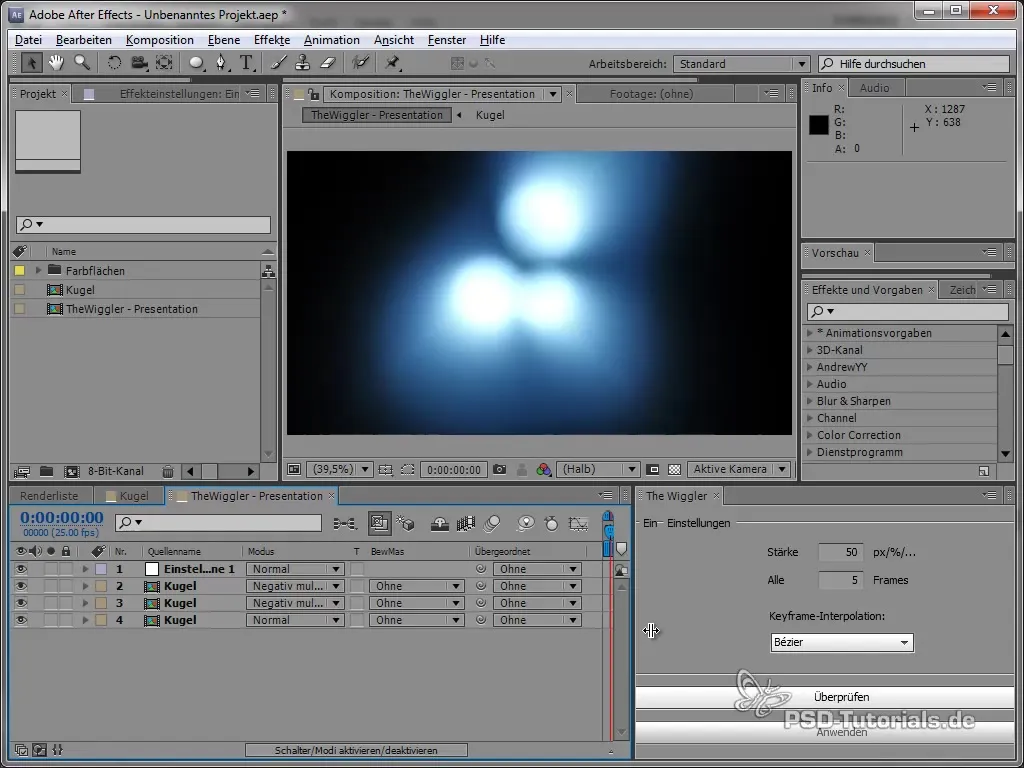Enable motion blur icon in timeline
The width and height of the screenshot is (1024, 768).
pos(492,523)
